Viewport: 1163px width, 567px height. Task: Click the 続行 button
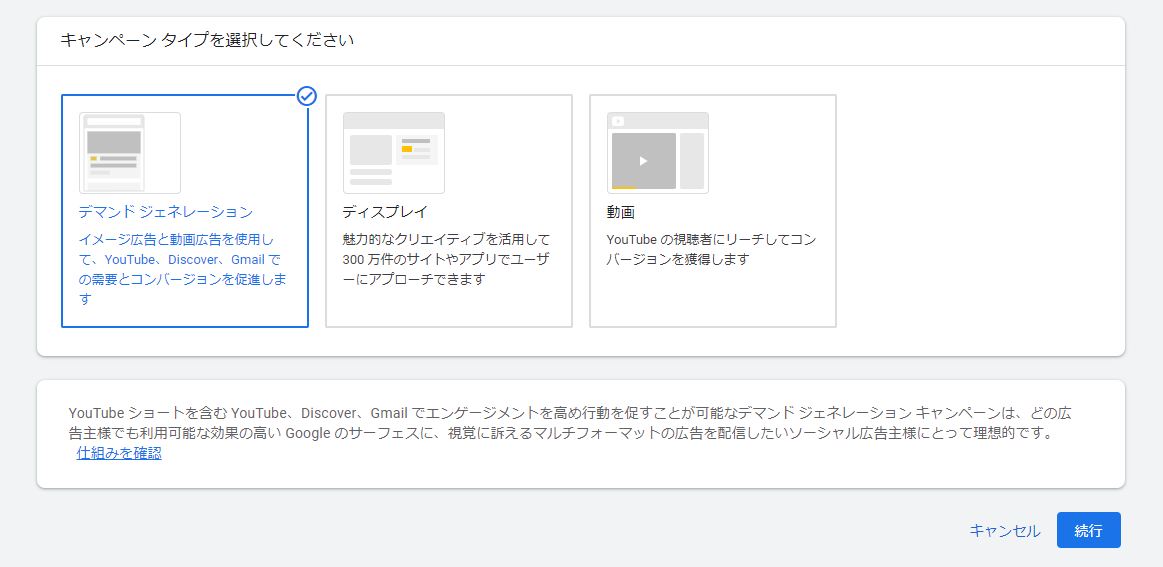(1088, 531)
